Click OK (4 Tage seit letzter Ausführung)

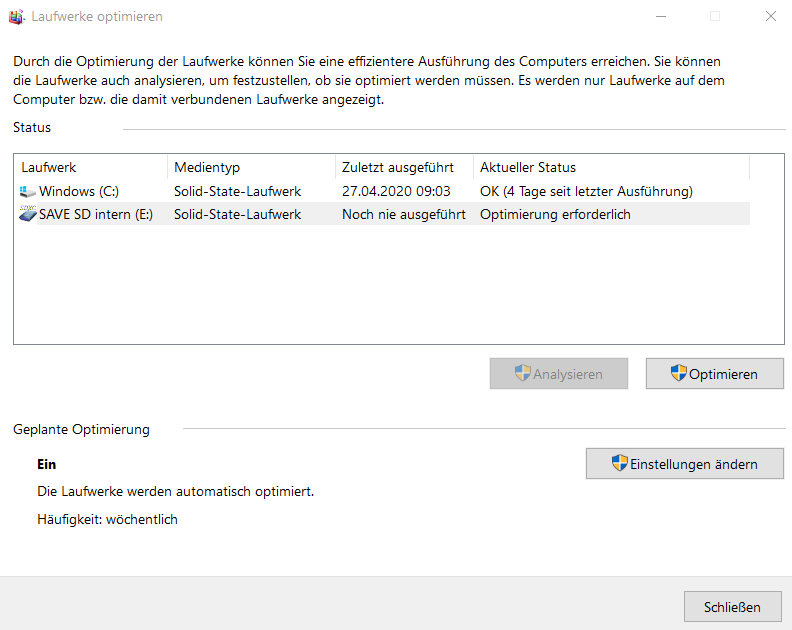pos(586,191)
